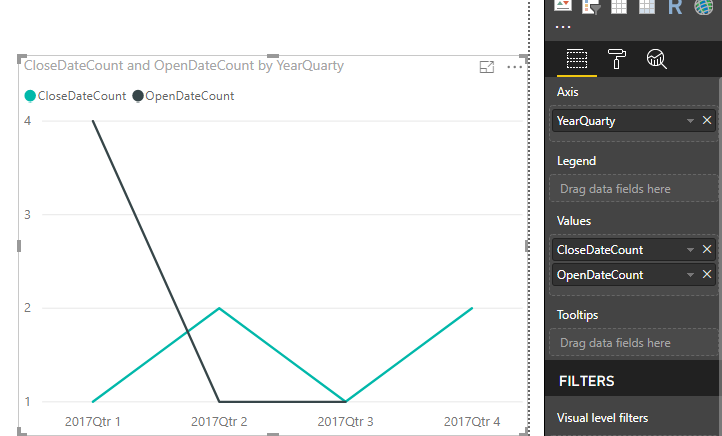Click the Legend section label

[x=576, y=161]
